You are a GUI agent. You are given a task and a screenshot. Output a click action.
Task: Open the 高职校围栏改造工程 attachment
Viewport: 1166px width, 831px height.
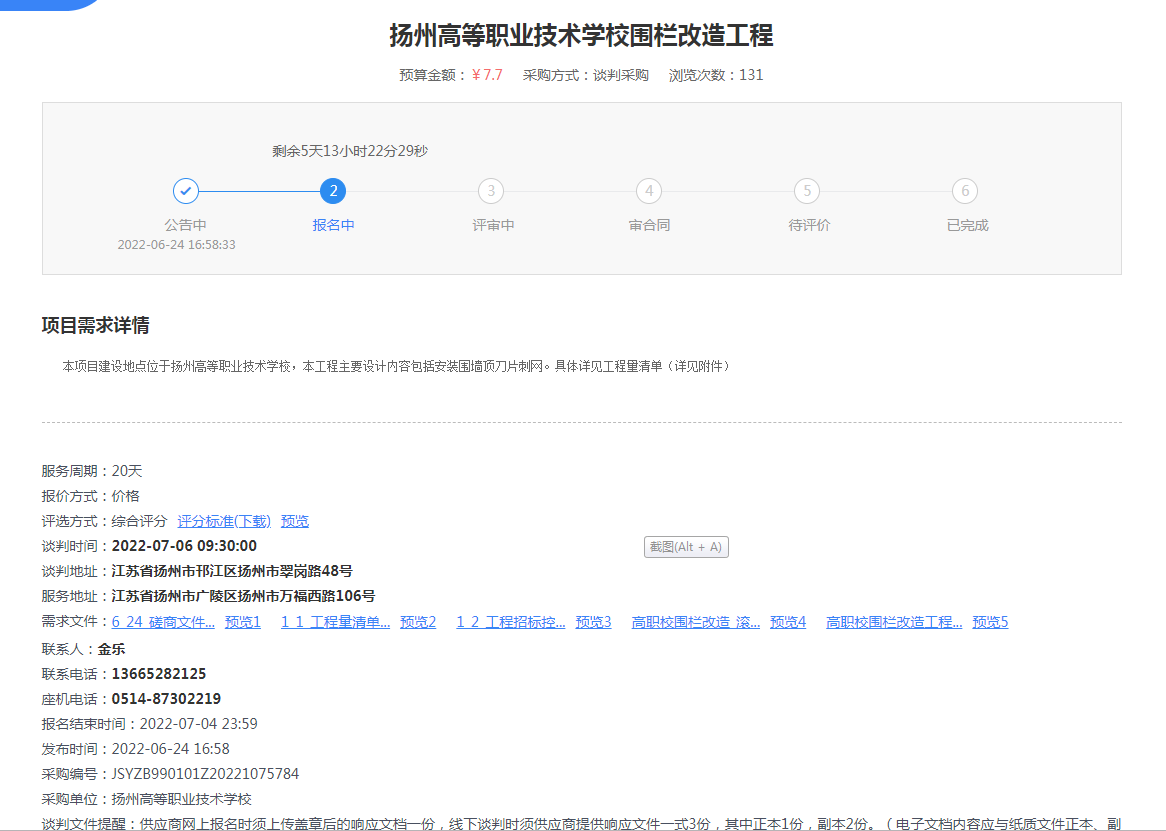894,622
